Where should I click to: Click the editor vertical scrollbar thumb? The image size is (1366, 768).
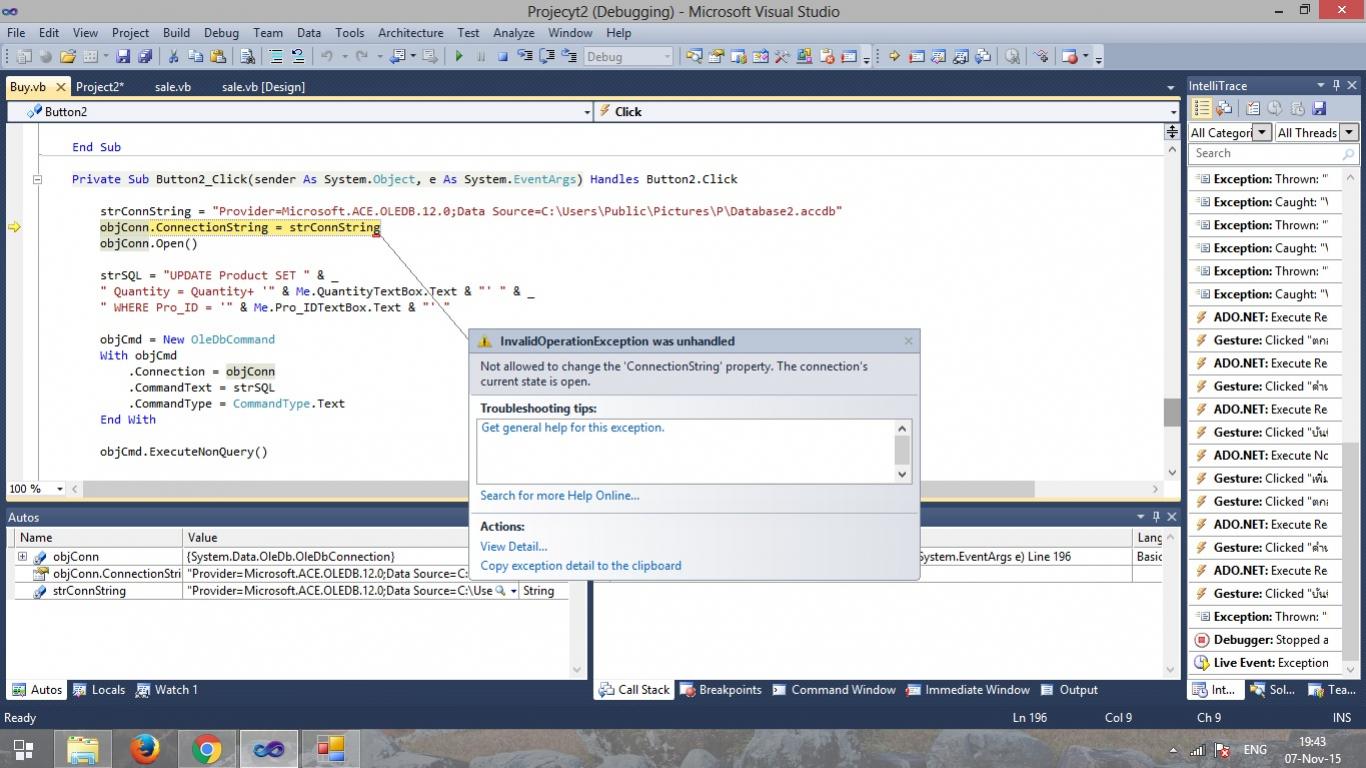click(x=1171, y=413)
